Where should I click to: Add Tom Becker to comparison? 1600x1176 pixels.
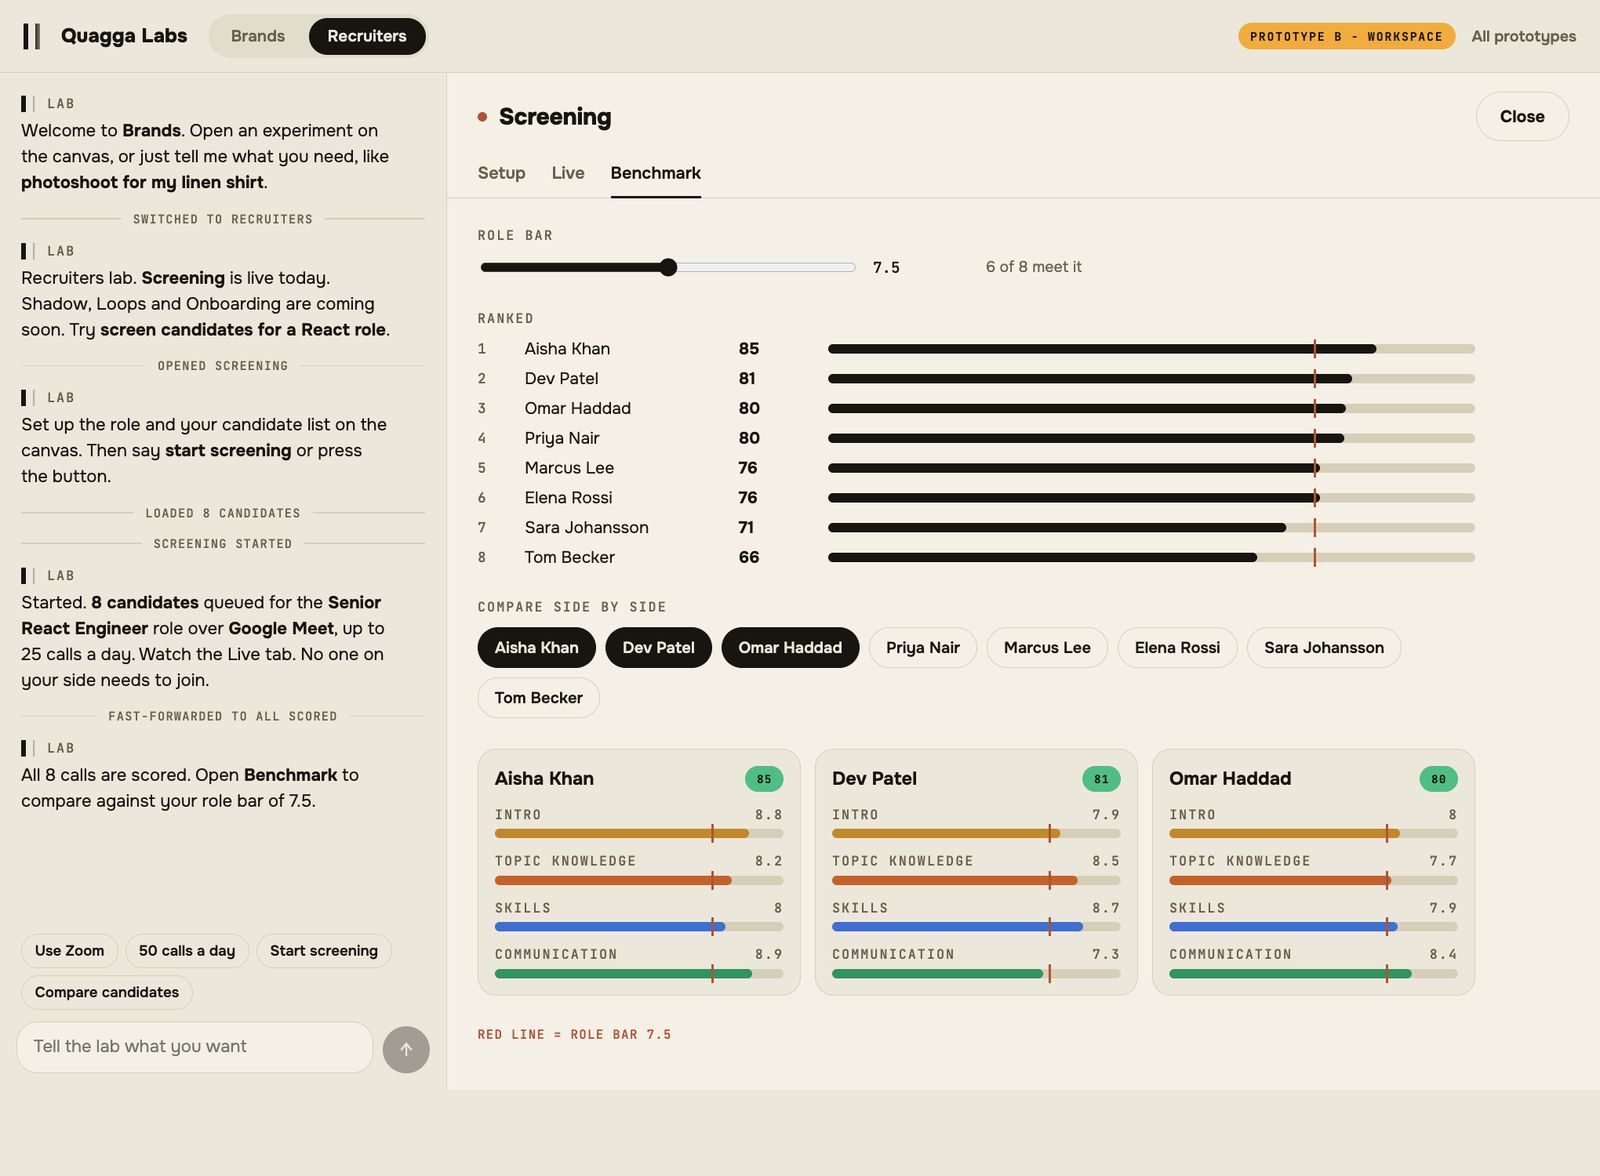tap(538, 698)
